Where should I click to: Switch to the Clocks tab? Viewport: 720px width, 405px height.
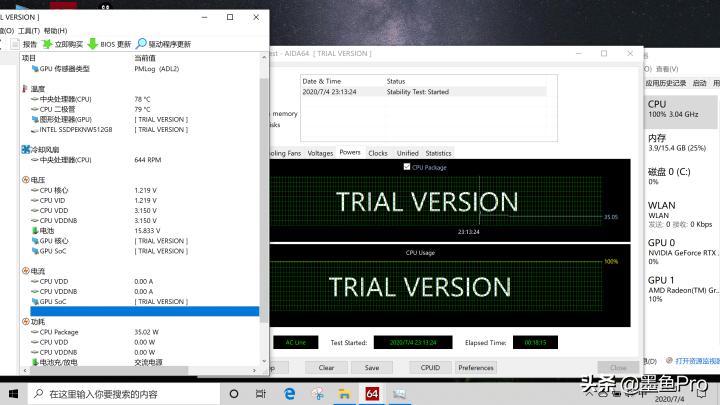(x=378, y=153)
